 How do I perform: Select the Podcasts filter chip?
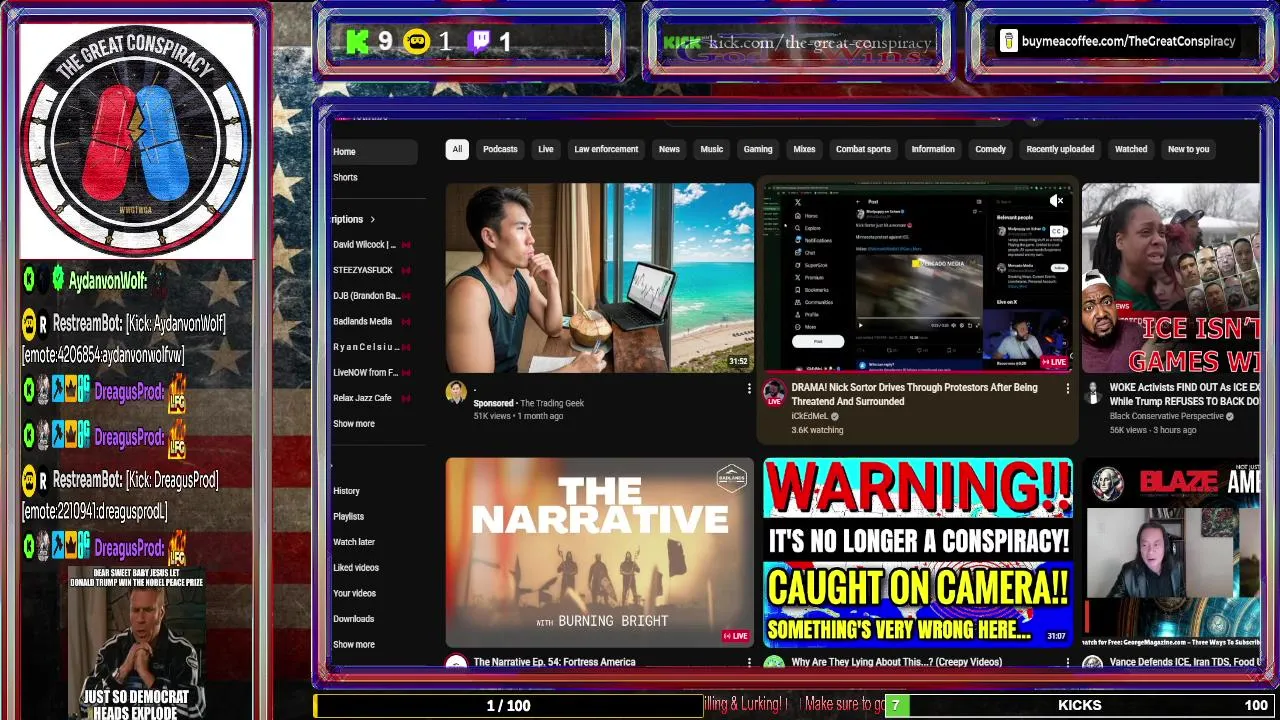[x=500, y=149]
